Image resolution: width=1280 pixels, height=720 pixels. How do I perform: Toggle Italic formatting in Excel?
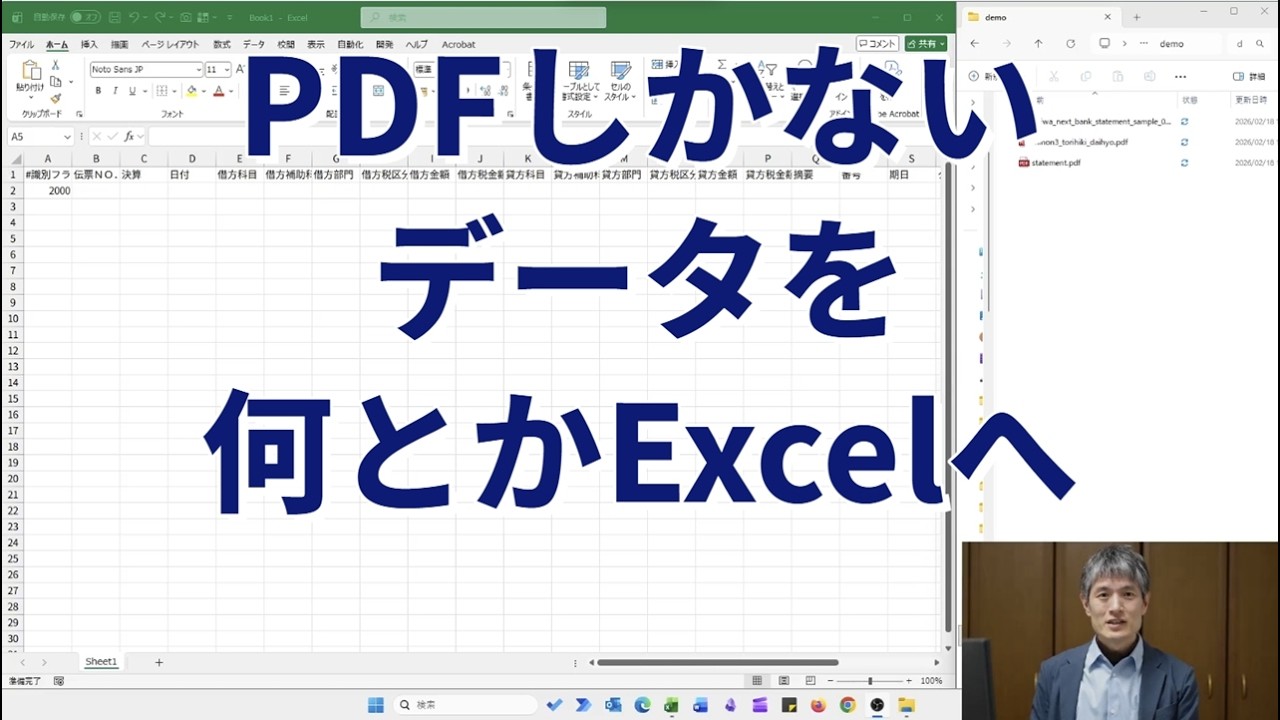coord(115,91)
